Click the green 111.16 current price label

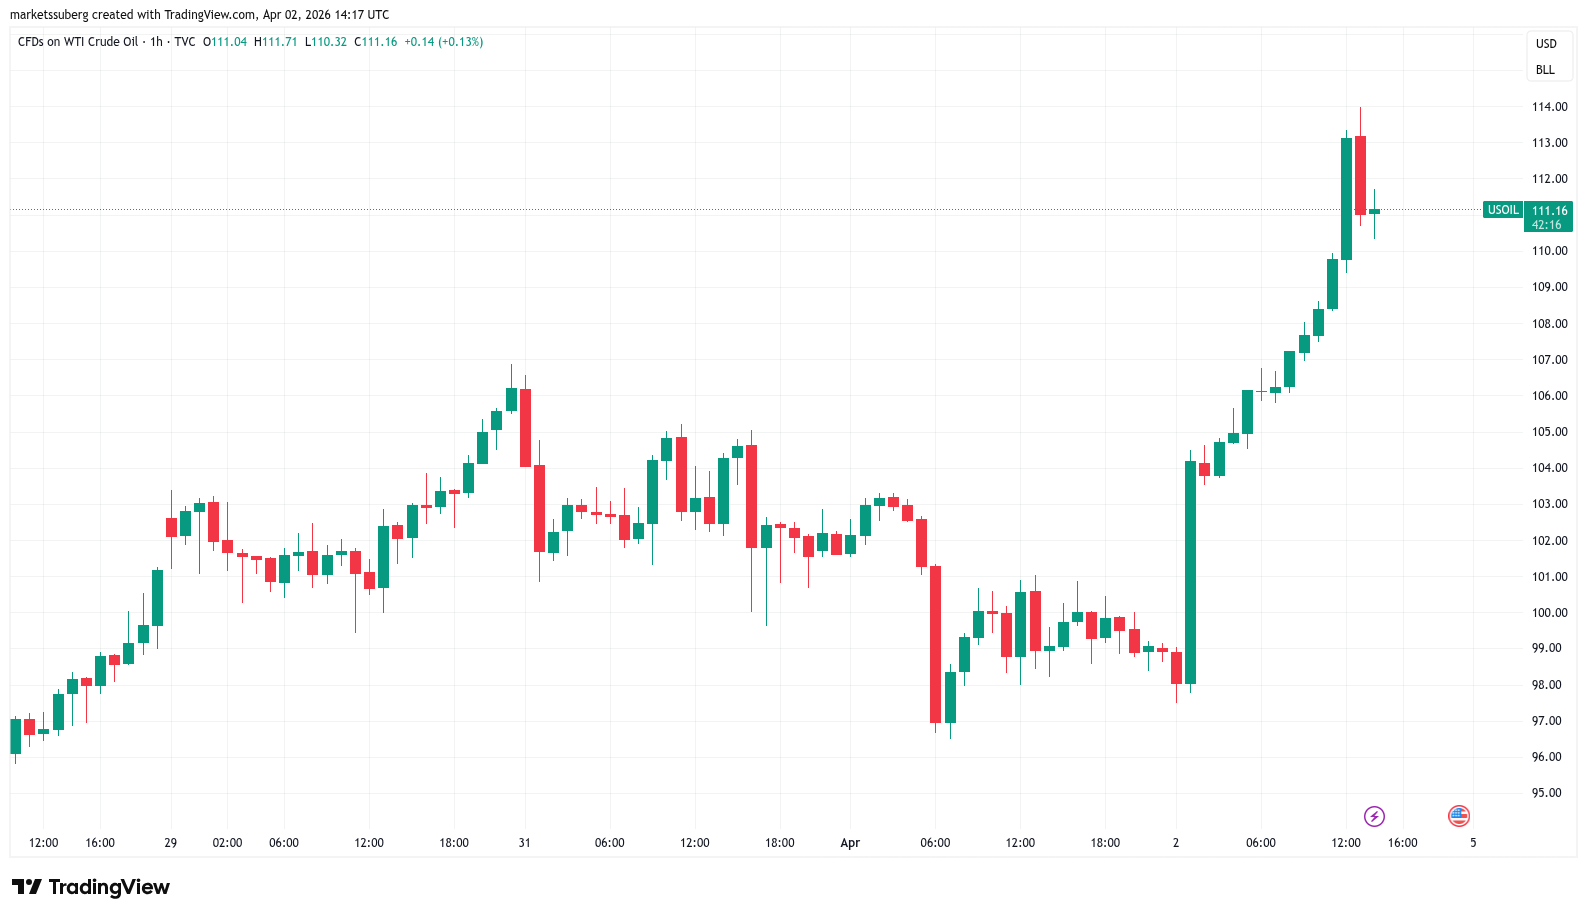point(1549,216)
